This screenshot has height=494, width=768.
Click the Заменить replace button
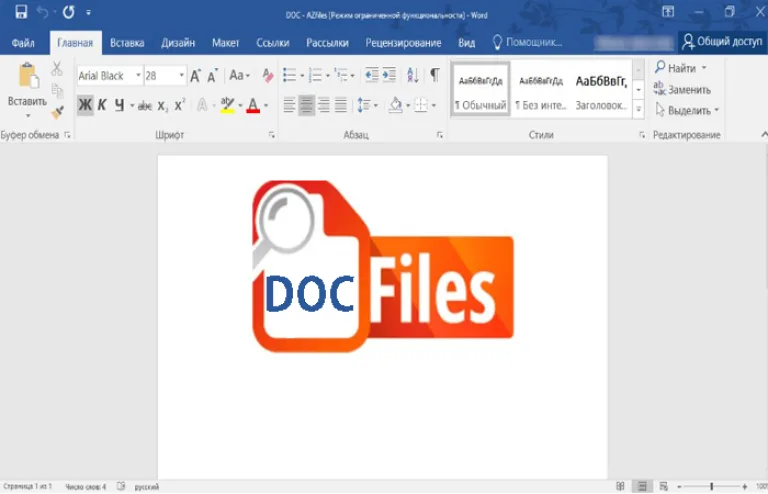(682, 89)
